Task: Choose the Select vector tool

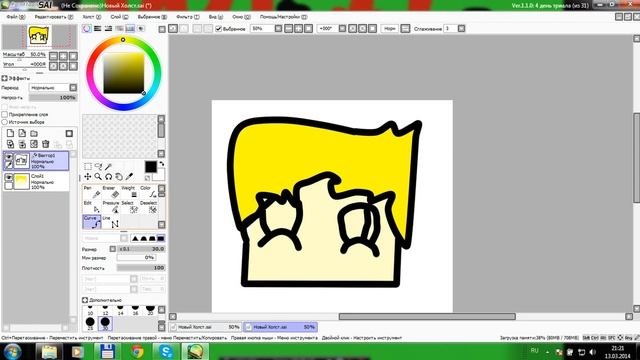Action: 129,207
